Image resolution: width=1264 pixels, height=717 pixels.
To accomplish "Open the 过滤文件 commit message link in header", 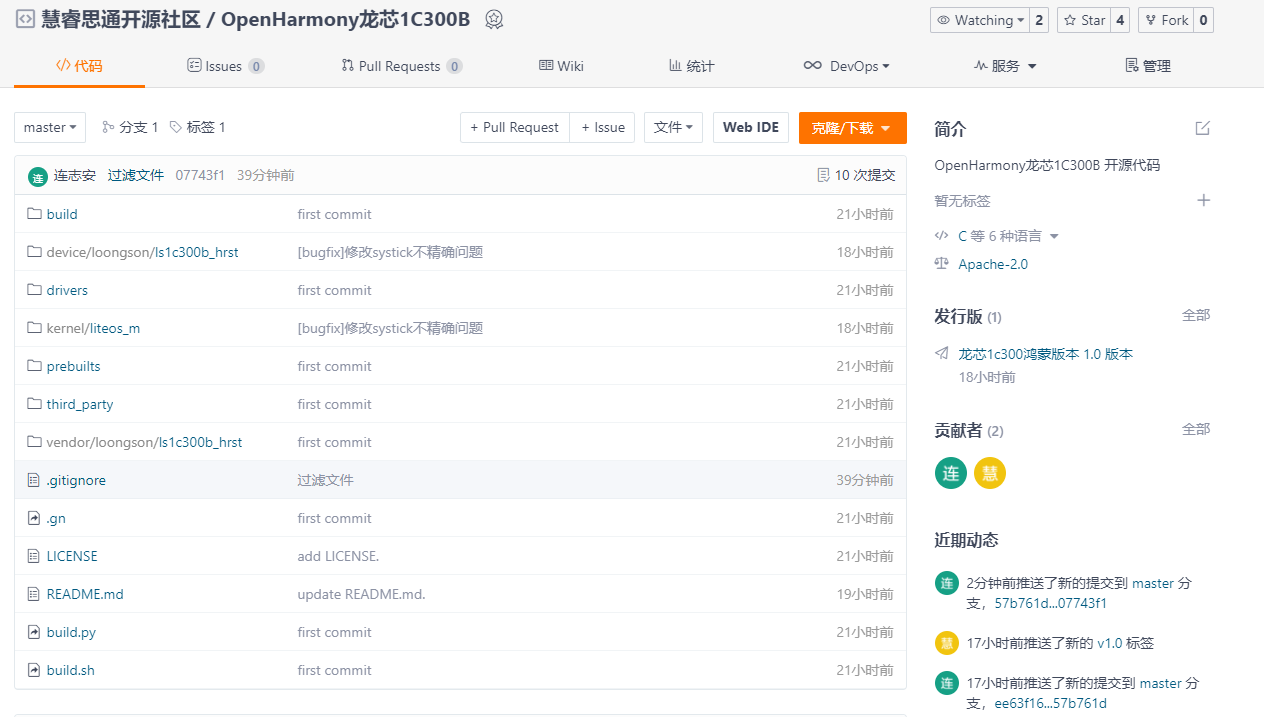I will 136,175.
